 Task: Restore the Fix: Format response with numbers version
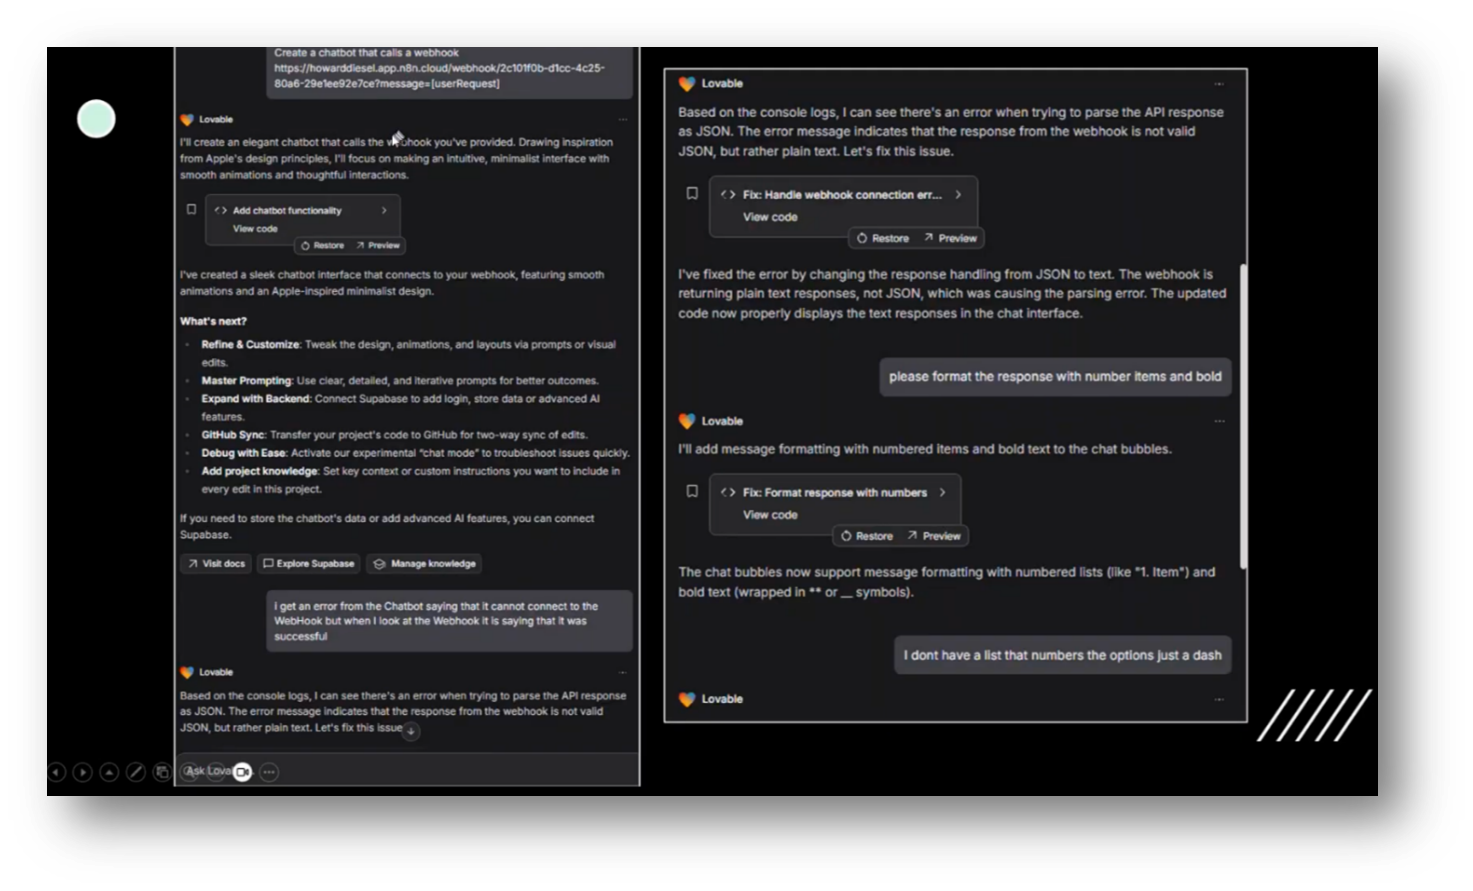tap(867, 536)
